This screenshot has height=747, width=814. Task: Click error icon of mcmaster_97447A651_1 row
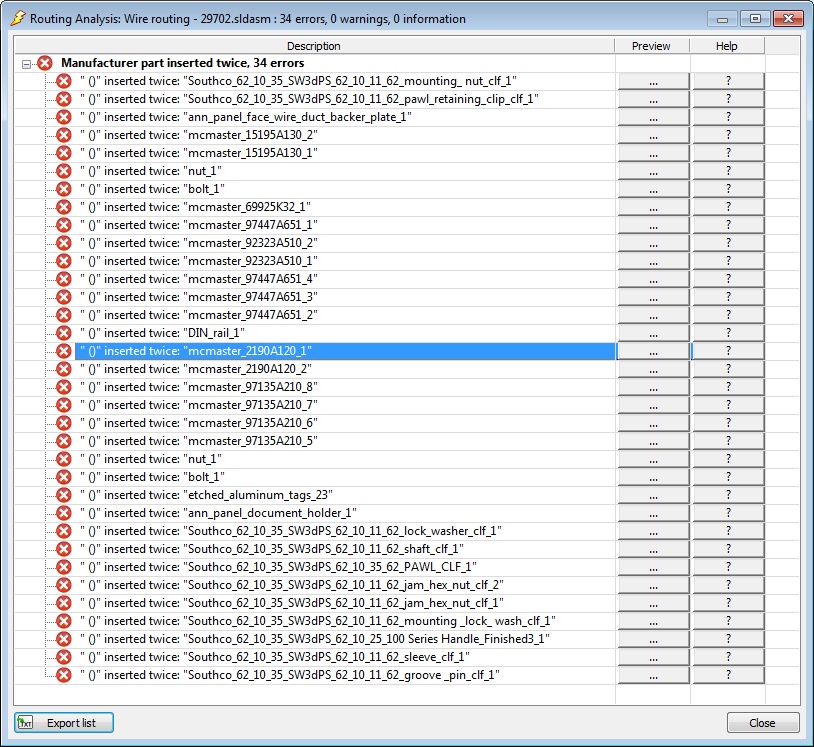pyautogui.click(x=64, y=225)
